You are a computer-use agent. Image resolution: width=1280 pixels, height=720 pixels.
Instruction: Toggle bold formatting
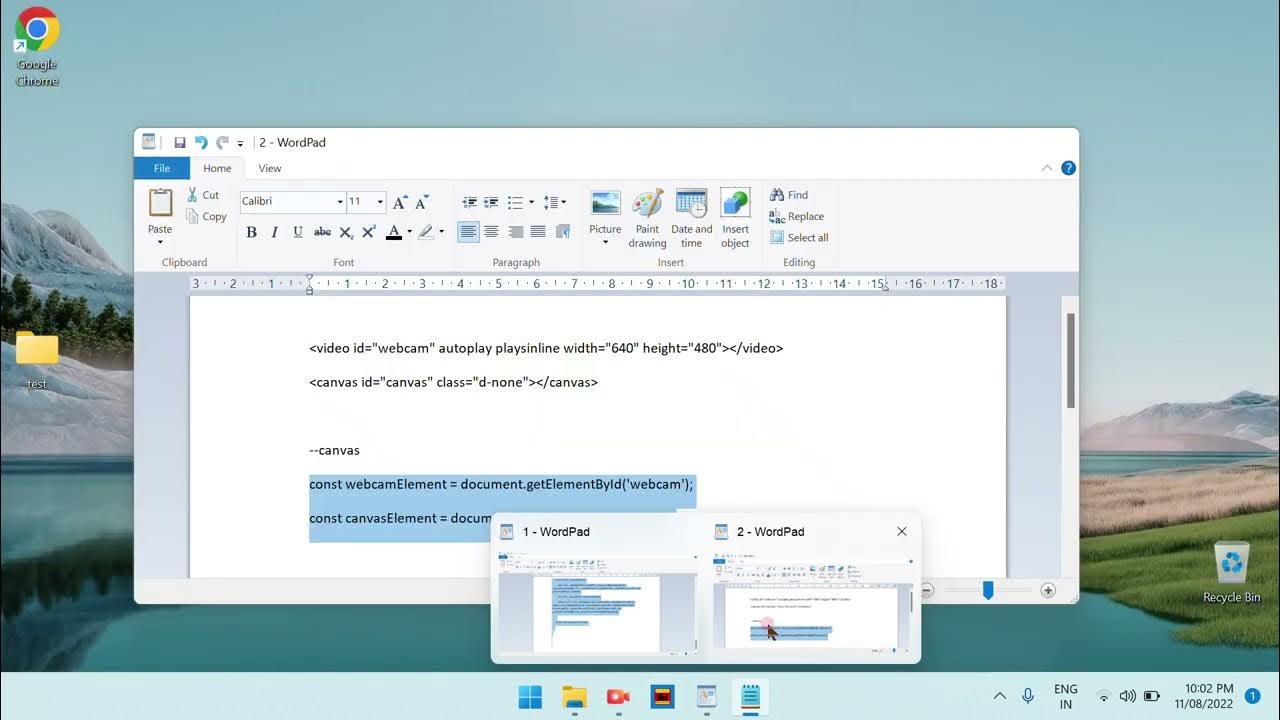point(252,232)
